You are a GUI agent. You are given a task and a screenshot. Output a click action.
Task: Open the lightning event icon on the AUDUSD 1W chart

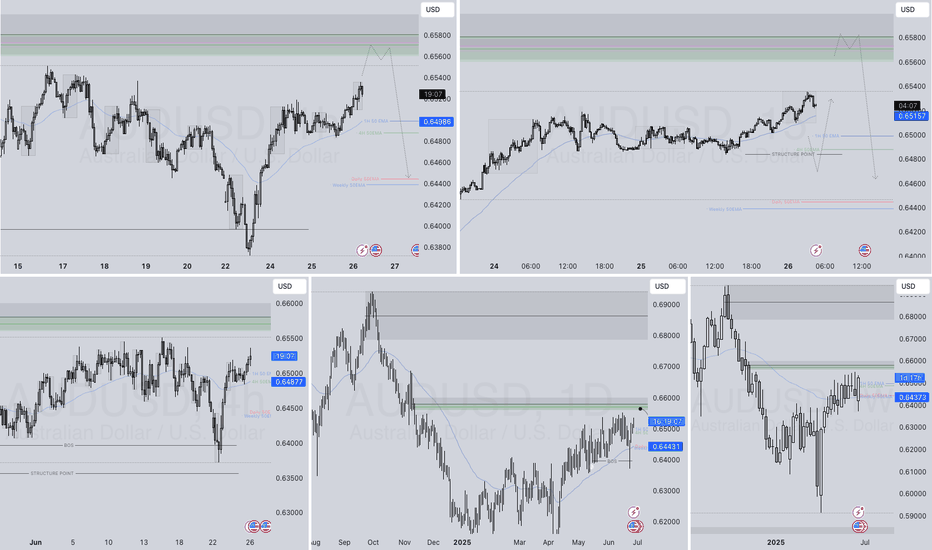point(858,512)
